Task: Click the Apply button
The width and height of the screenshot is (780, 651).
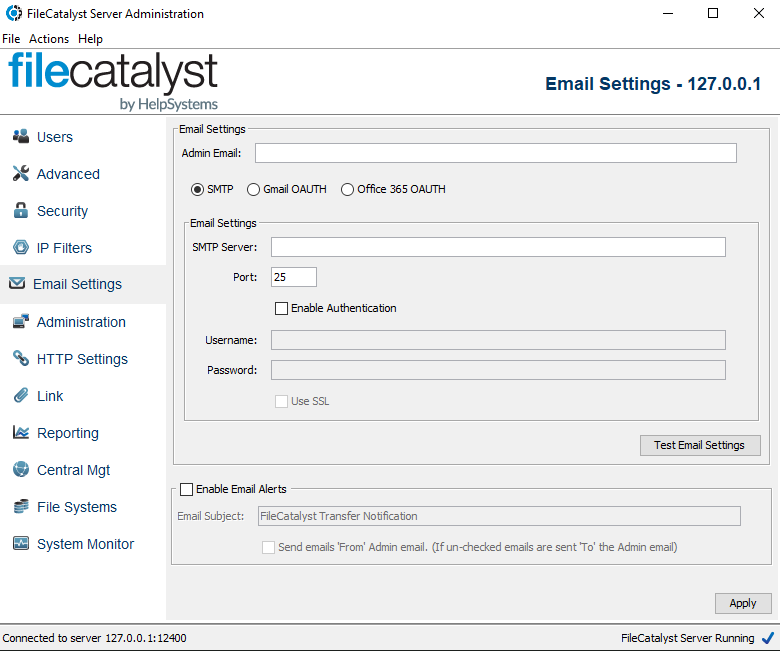Action: click(x=743, y=603)
